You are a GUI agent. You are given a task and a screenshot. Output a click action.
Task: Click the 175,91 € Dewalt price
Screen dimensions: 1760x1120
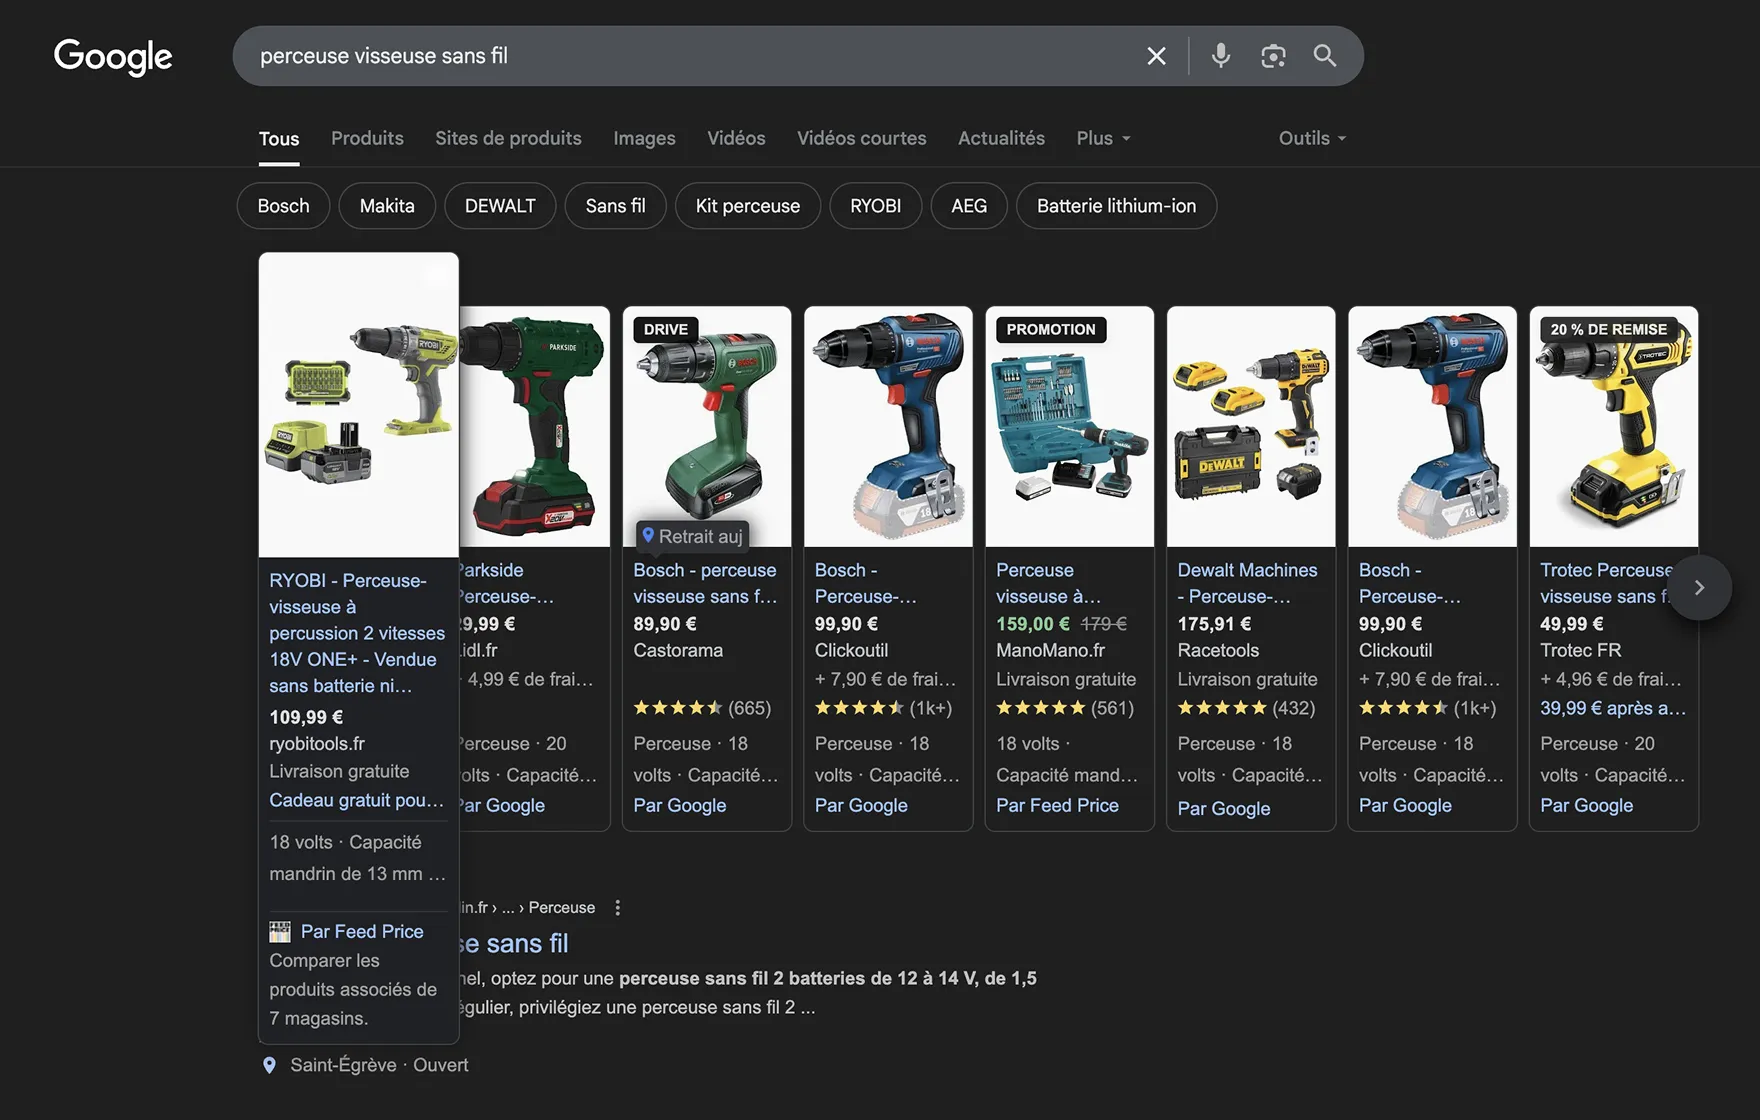tap(1214, 624)
